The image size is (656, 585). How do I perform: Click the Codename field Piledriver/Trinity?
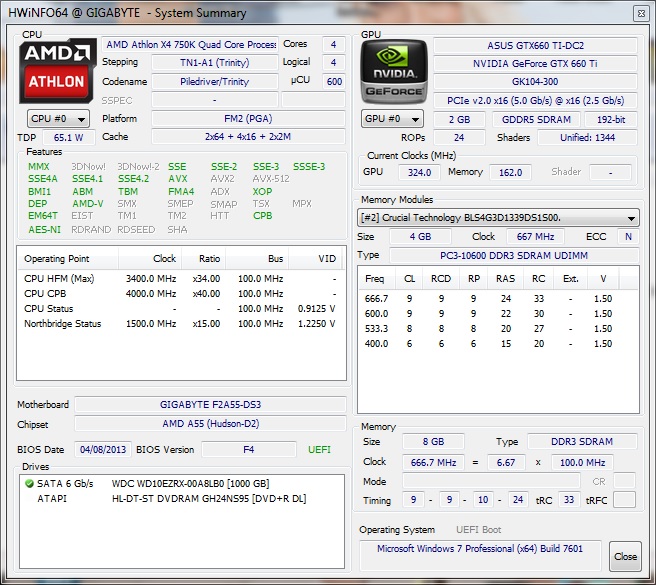pos(215,82)
